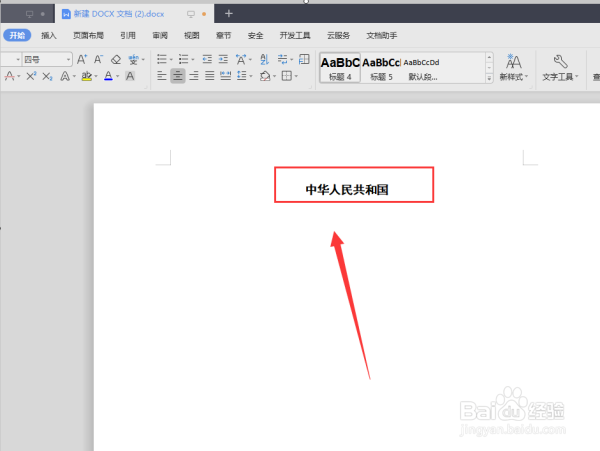Click the tab stops ruler icon
Screen dimensions: 600x451
click(304, 59)
